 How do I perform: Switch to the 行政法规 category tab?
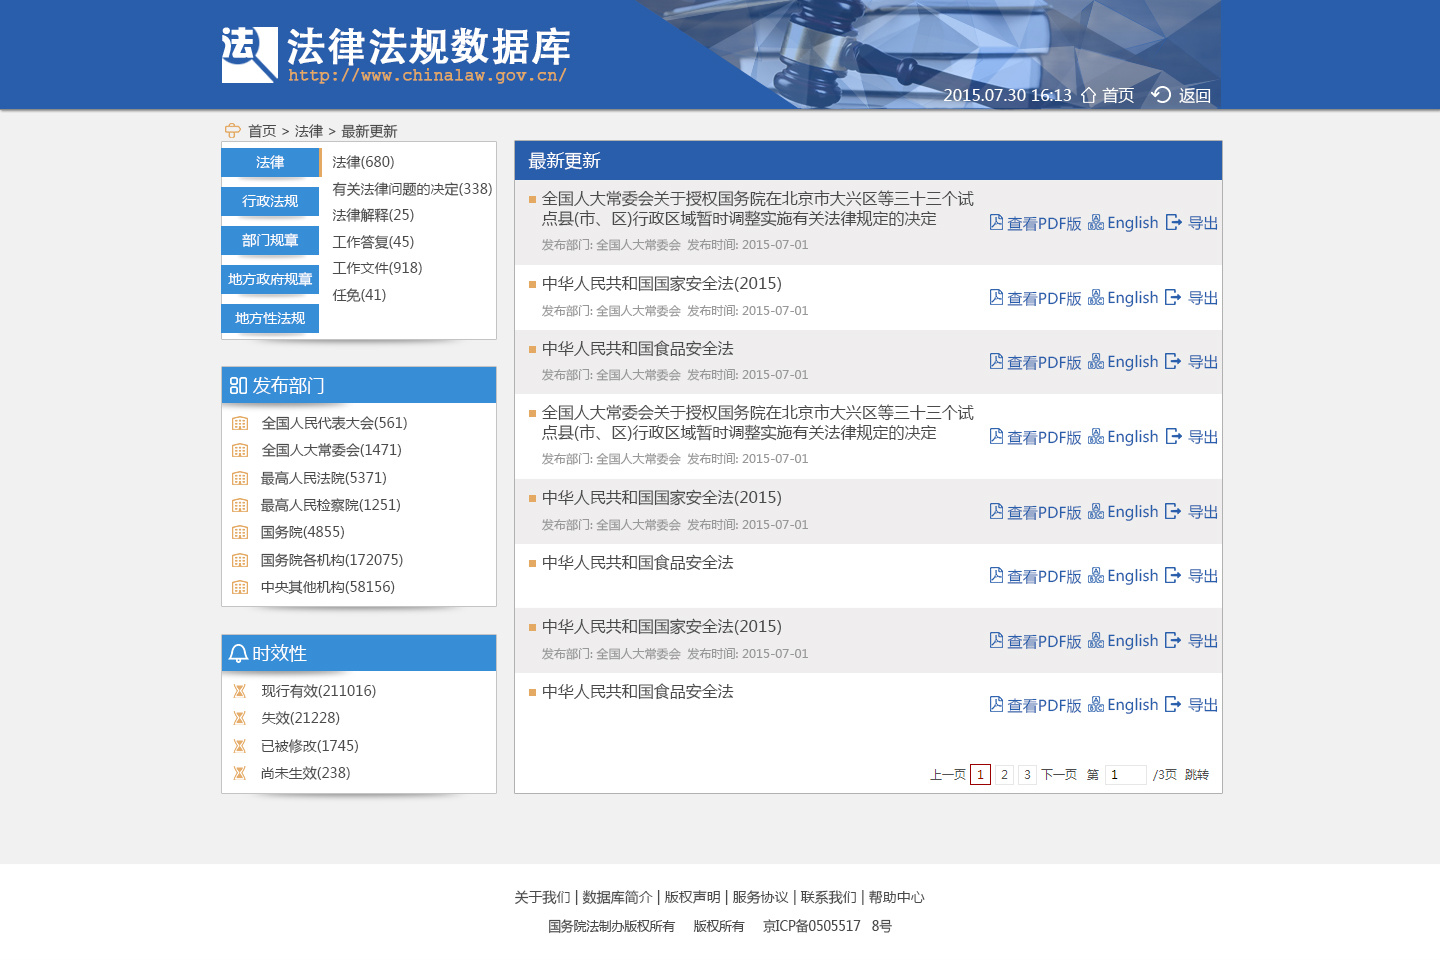point(269,201)
